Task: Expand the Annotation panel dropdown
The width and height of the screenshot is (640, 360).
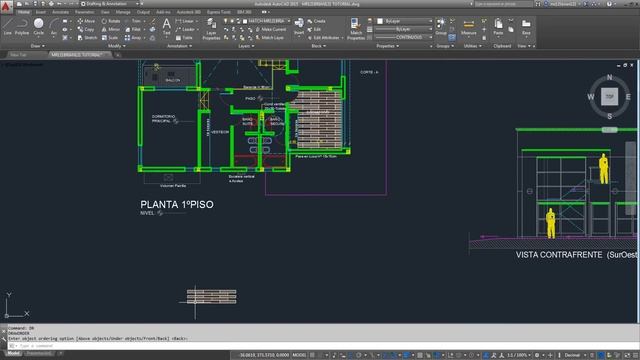Action: [x=180, y=46]
